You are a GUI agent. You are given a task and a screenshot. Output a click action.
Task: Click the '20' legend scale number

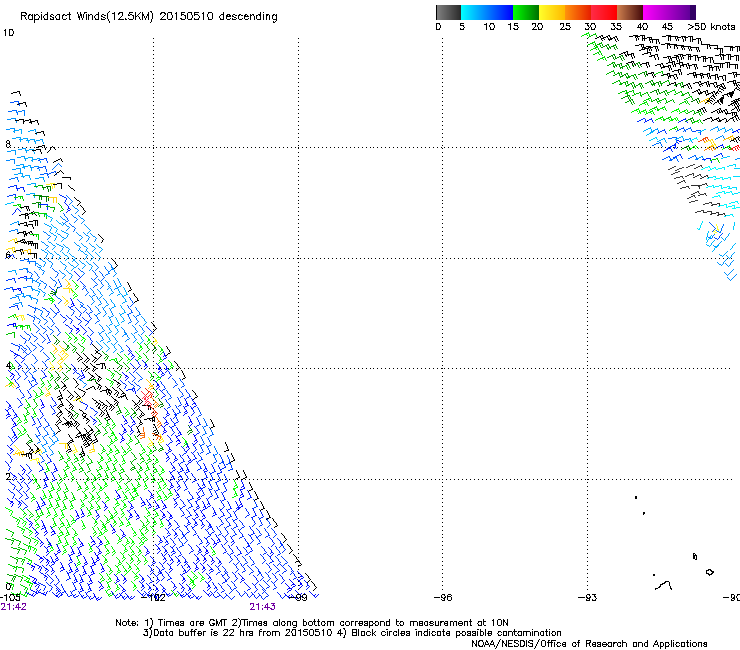(x=537, y=27)
